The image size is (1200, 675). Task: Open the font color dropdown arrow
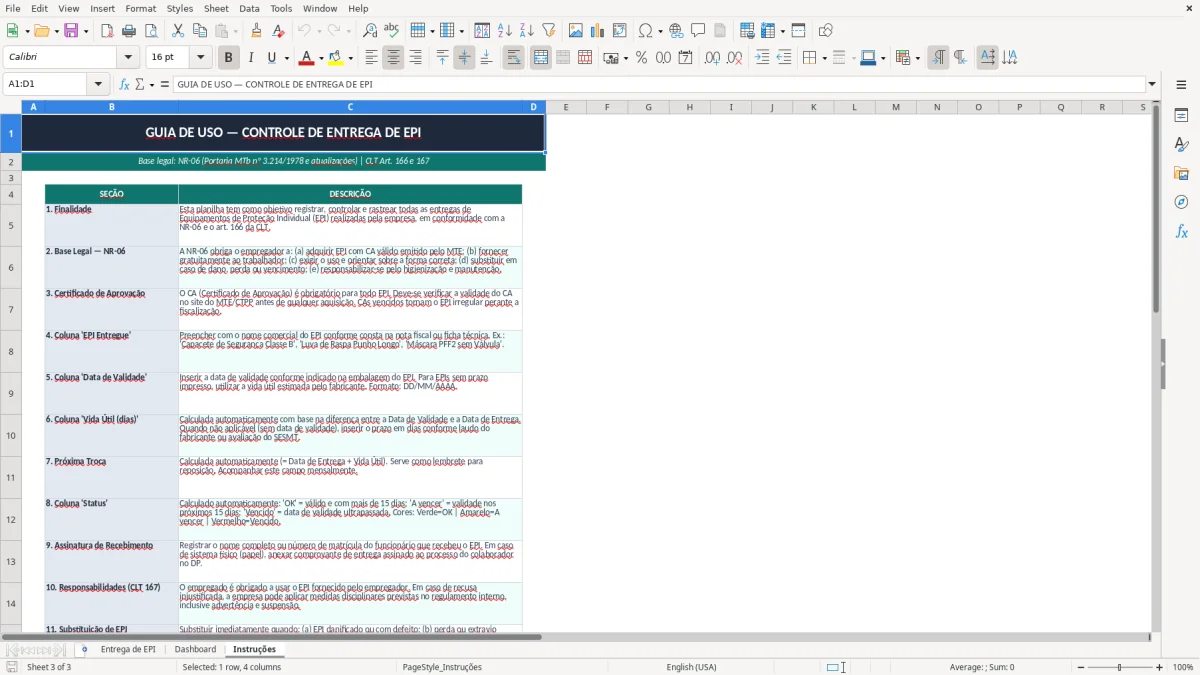[322, 58]
